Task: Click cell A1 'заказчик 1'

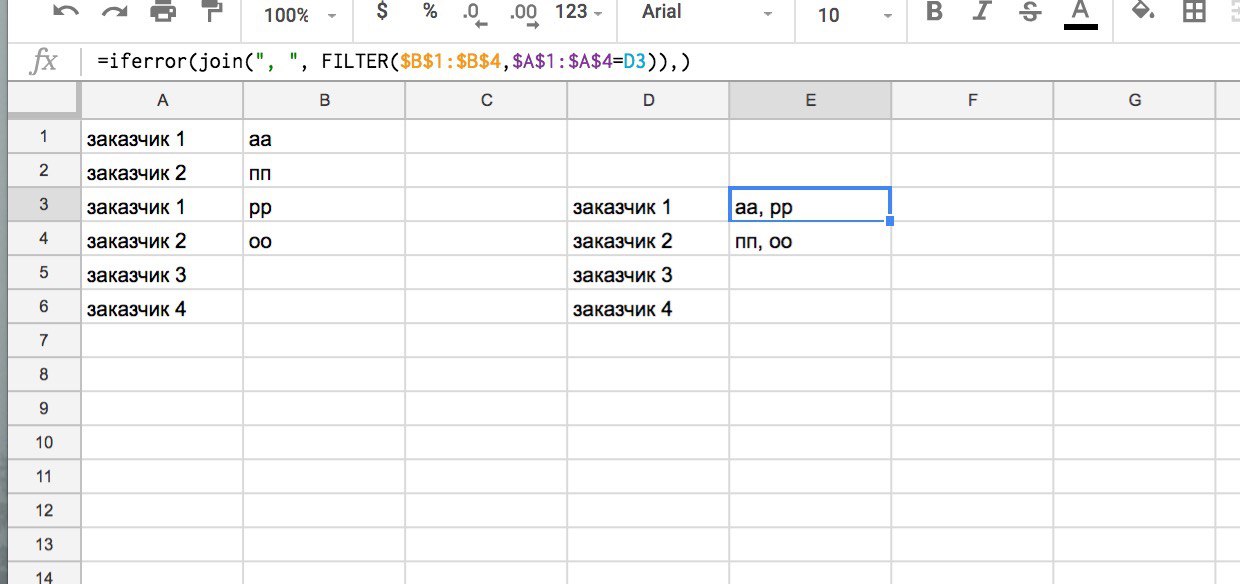Action: pos(162,139)
